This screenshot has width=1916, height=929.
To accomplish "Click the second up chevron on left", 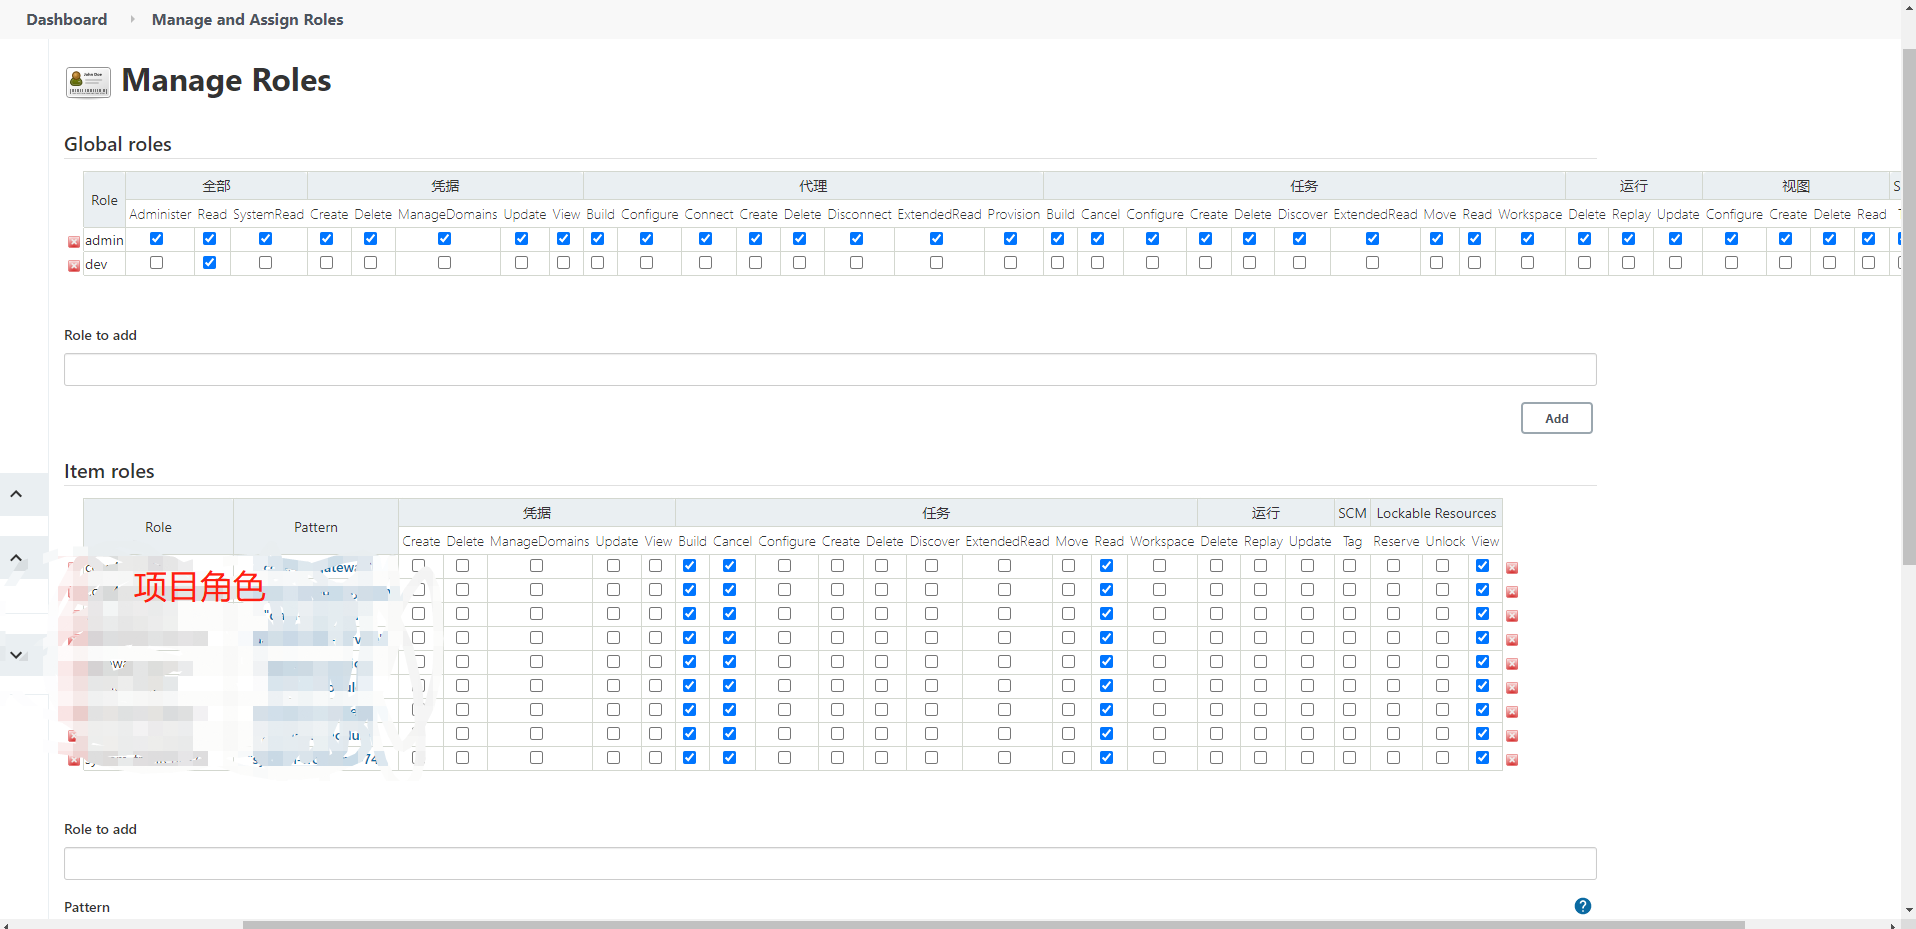I will coord(17,558).
